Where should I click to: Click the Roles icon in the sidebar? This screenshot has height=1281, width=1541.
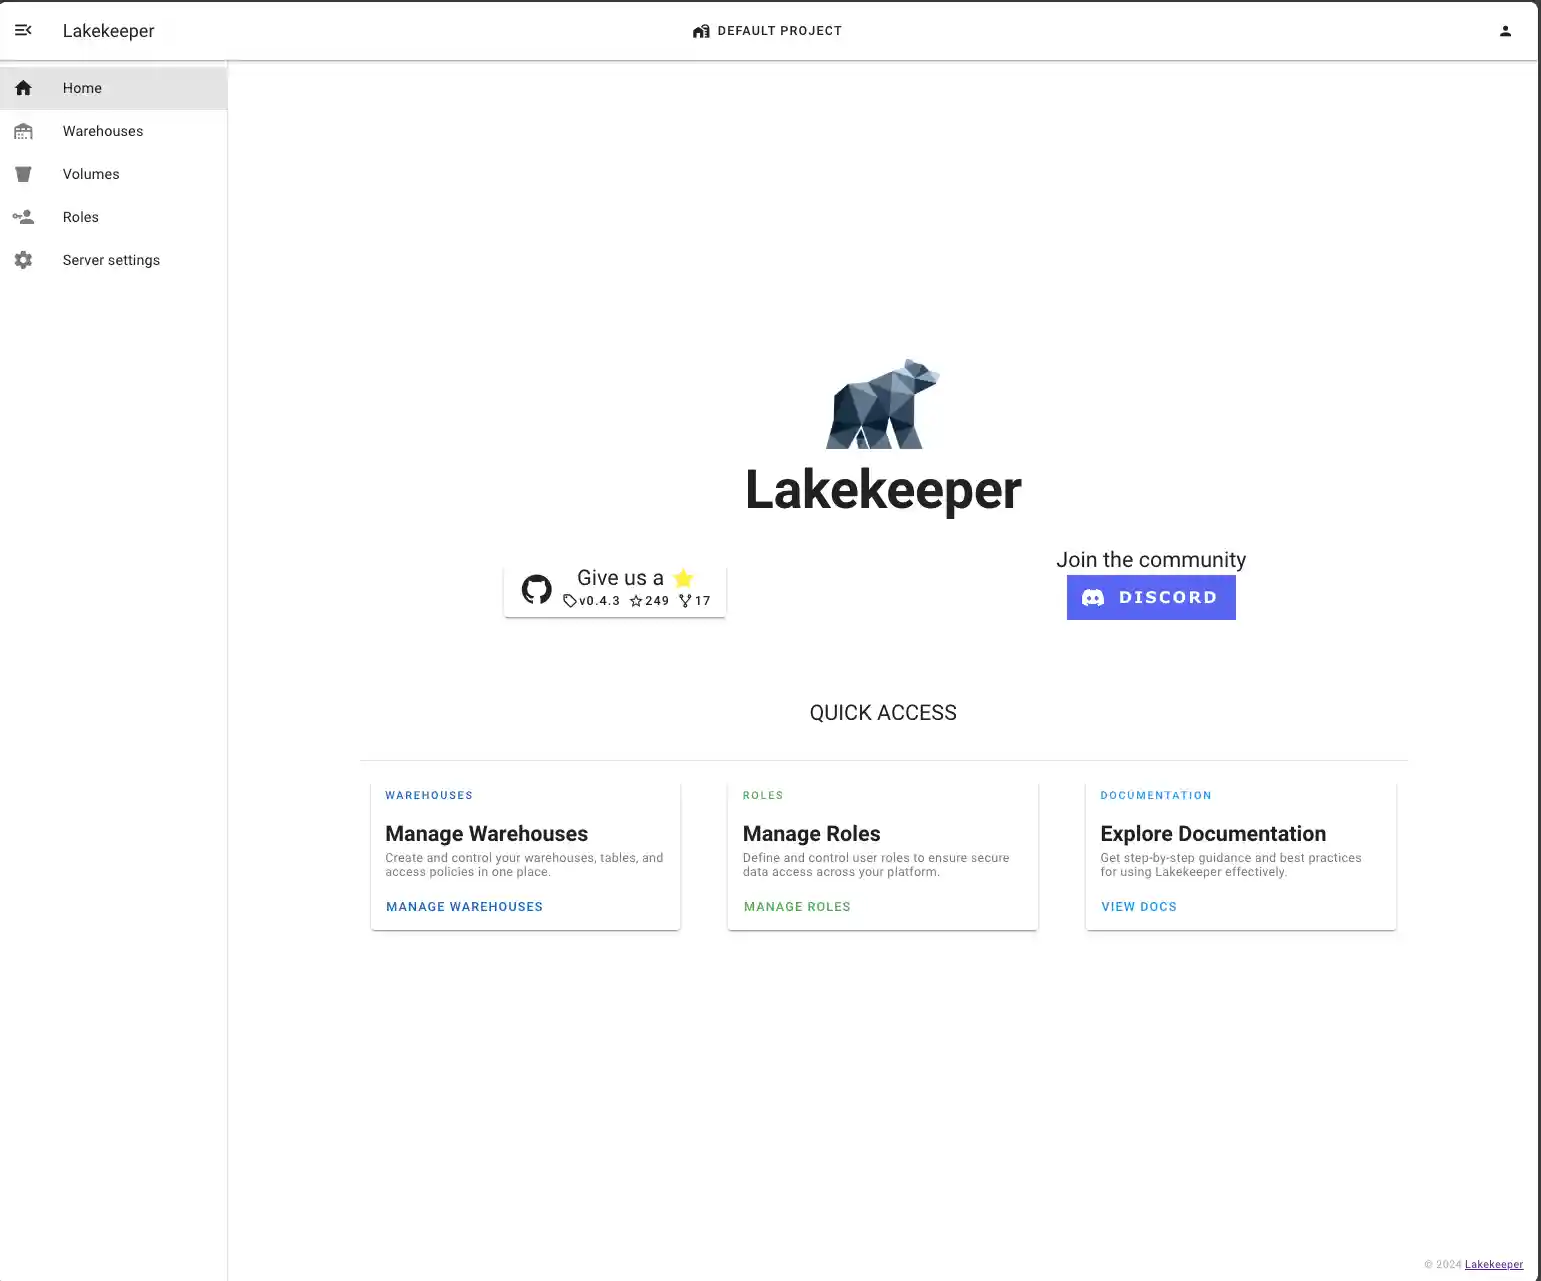tap(23, 217)
